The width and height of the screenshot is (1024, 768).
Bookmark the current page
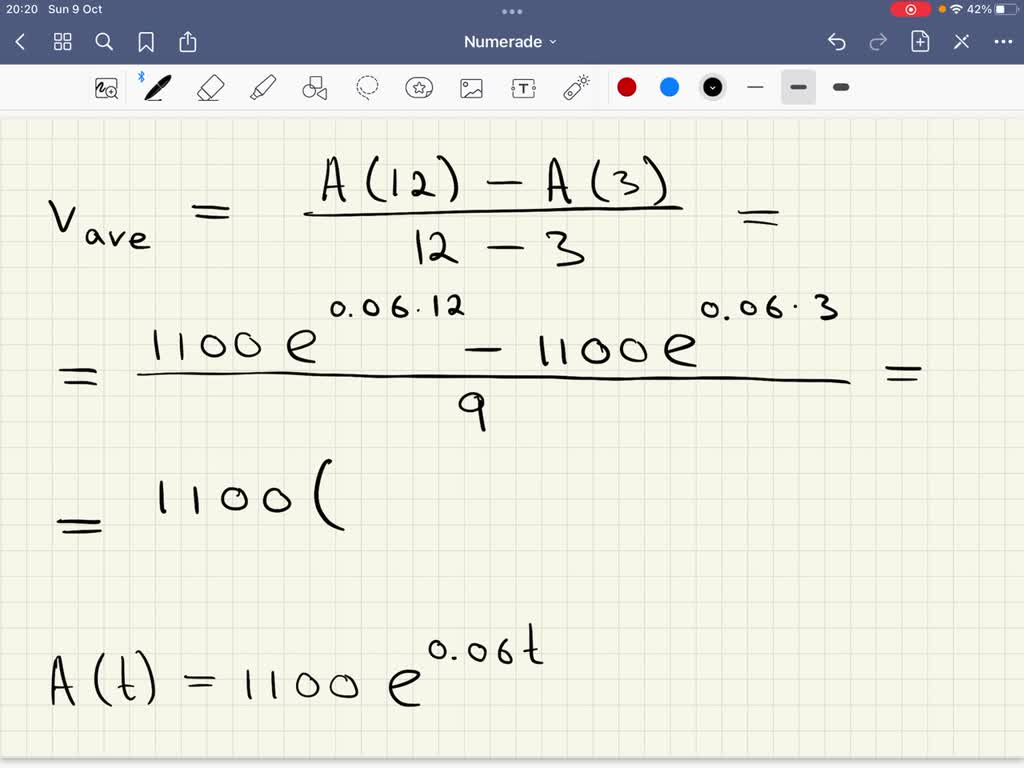146,42
